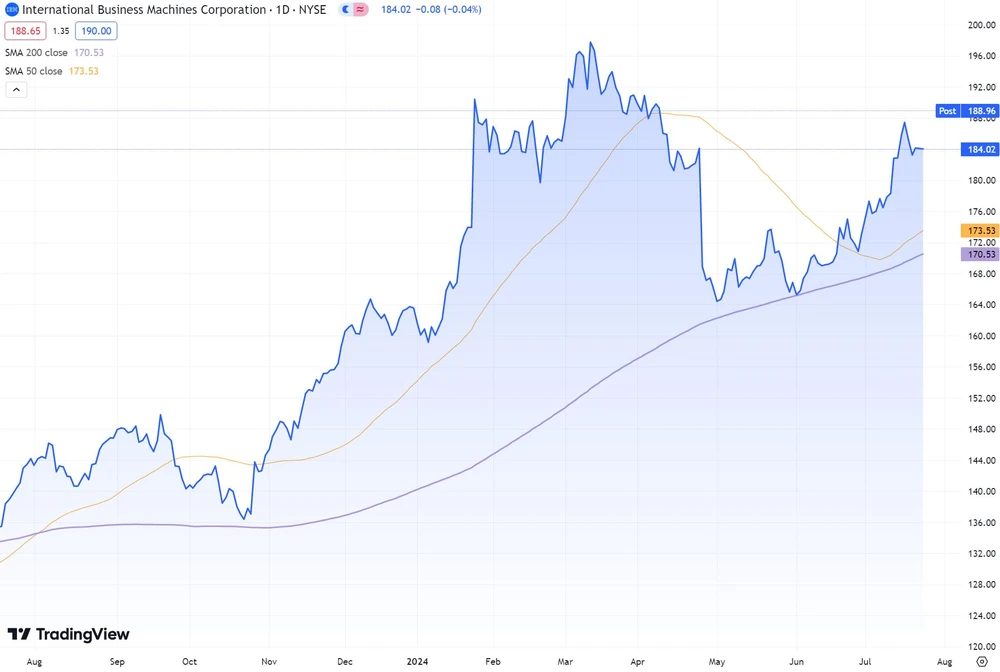Screen dimensions: 1000x672
Task: Click the Buy button showing 190.00
Action: (96, 31)
